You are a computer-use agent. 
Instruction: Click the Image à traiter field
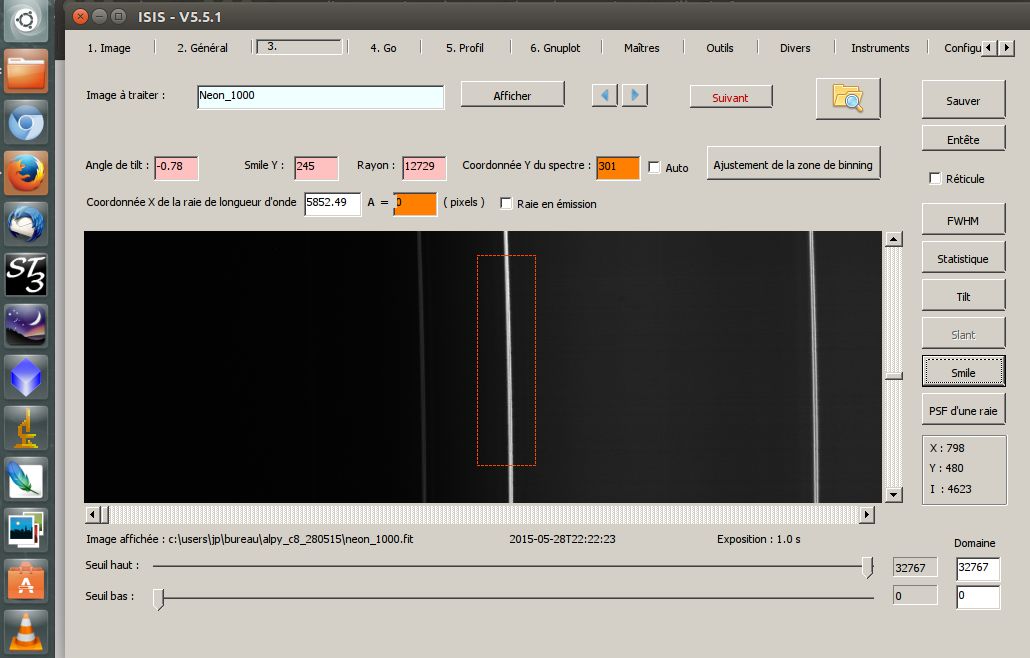pos(321,96)
